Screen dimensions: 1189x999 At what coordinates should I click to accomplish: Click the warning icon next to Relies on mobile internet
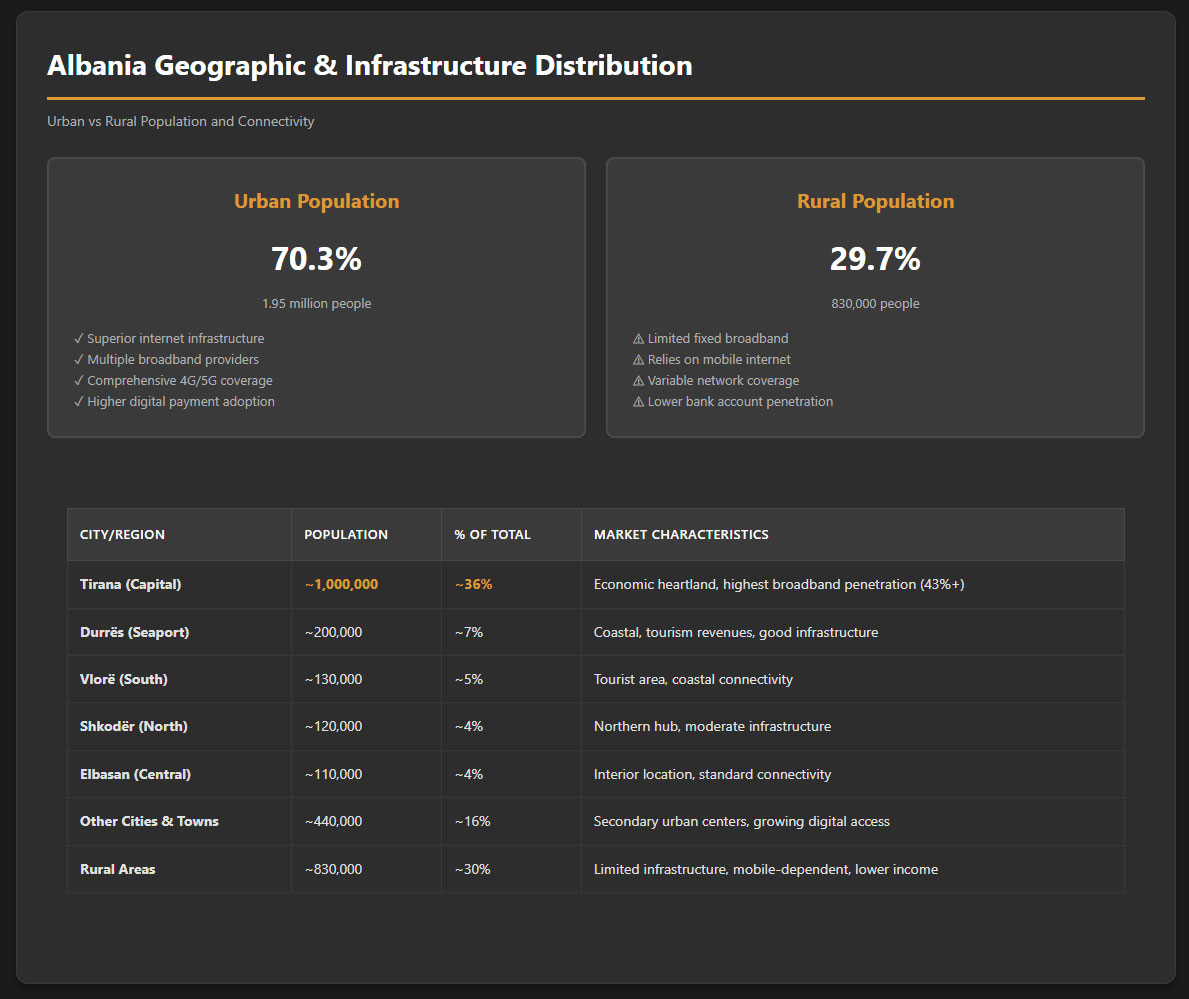click(x=638, y=360)
